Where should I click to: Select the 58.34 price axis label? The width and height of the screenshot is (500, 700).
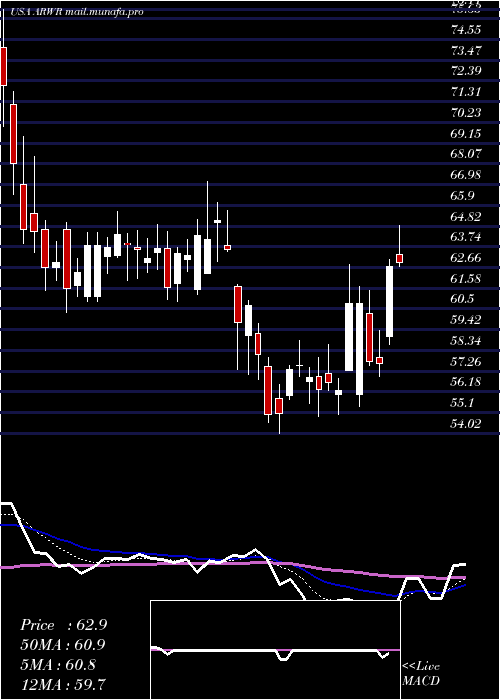pyautogui.click(x=466, y=341)
